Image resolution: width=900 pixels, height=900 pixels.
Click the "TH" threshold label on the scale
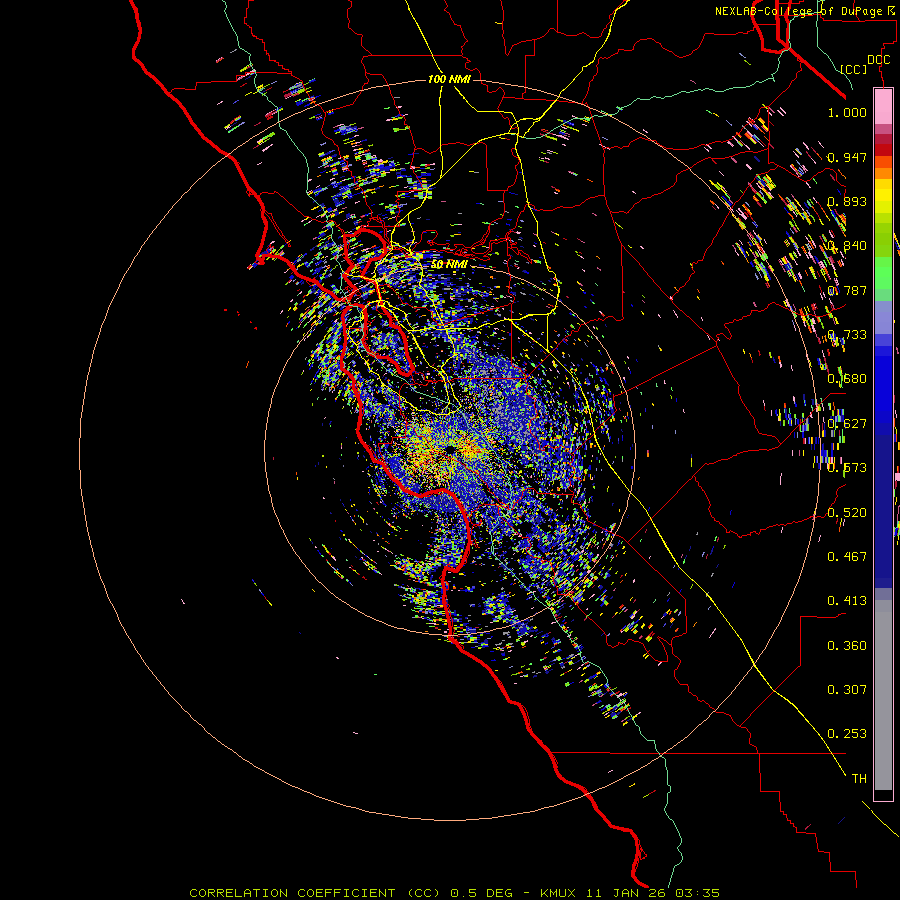click(x=859, y=779)
